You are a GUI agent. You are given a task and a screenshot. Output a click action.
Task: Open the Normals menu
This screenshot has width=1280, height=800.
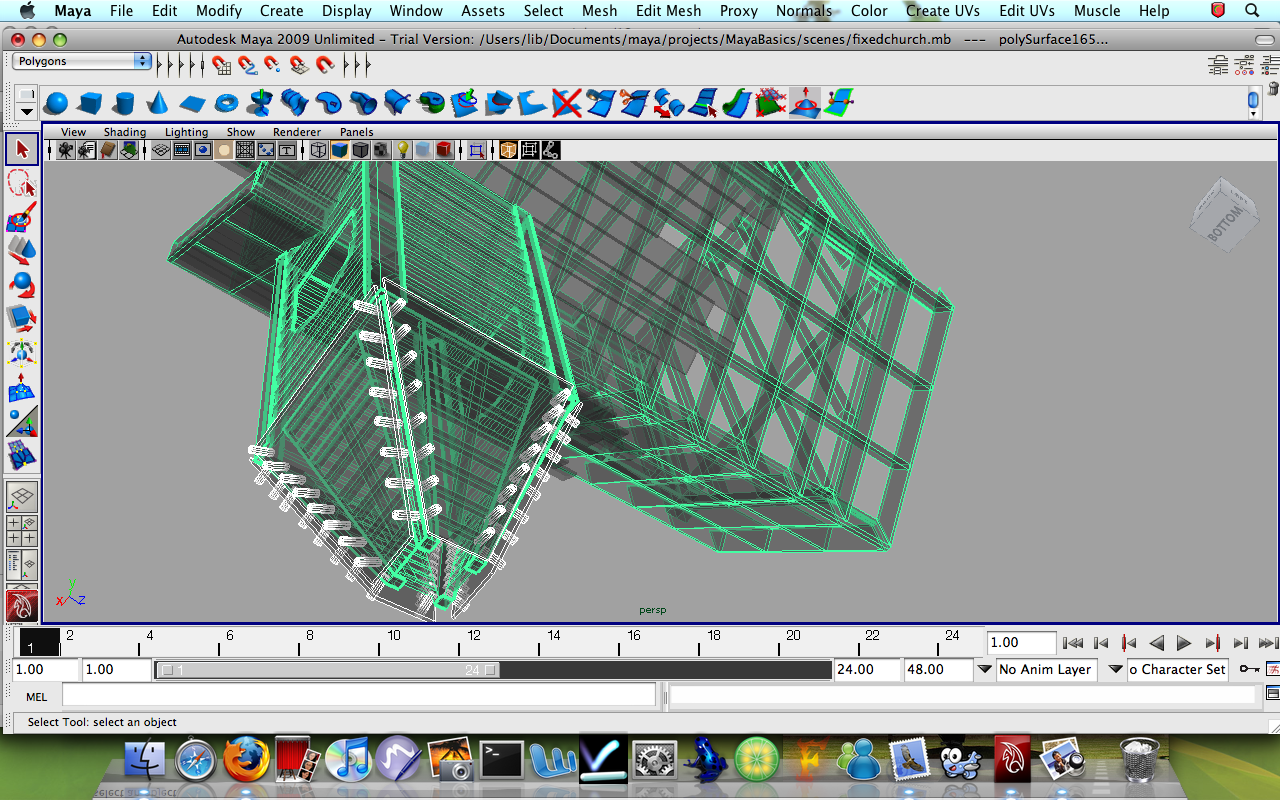pyautogui.click(x=804, y=11)
